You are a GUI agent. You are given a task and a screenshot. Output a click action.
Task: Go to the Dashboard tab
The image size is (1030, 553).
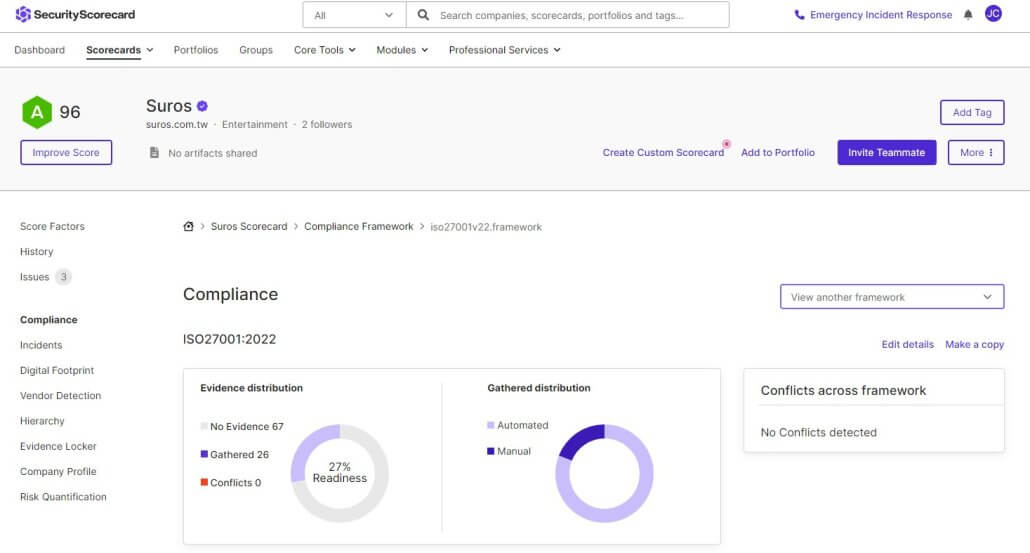pos(39,50)
